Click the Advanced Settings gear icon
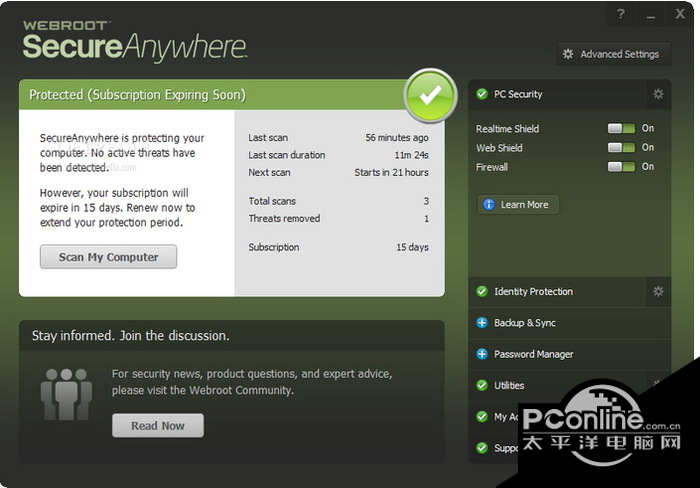 tap(568, 54)
